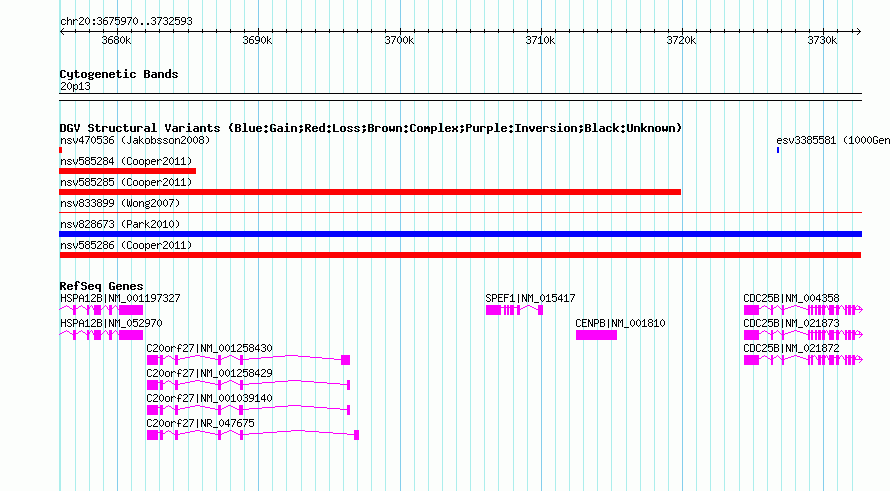Click the CDC25B NM_021873 gene glyph
This screenshot has width=890, height=491.
pyautogui.click(x=803, y=335)
